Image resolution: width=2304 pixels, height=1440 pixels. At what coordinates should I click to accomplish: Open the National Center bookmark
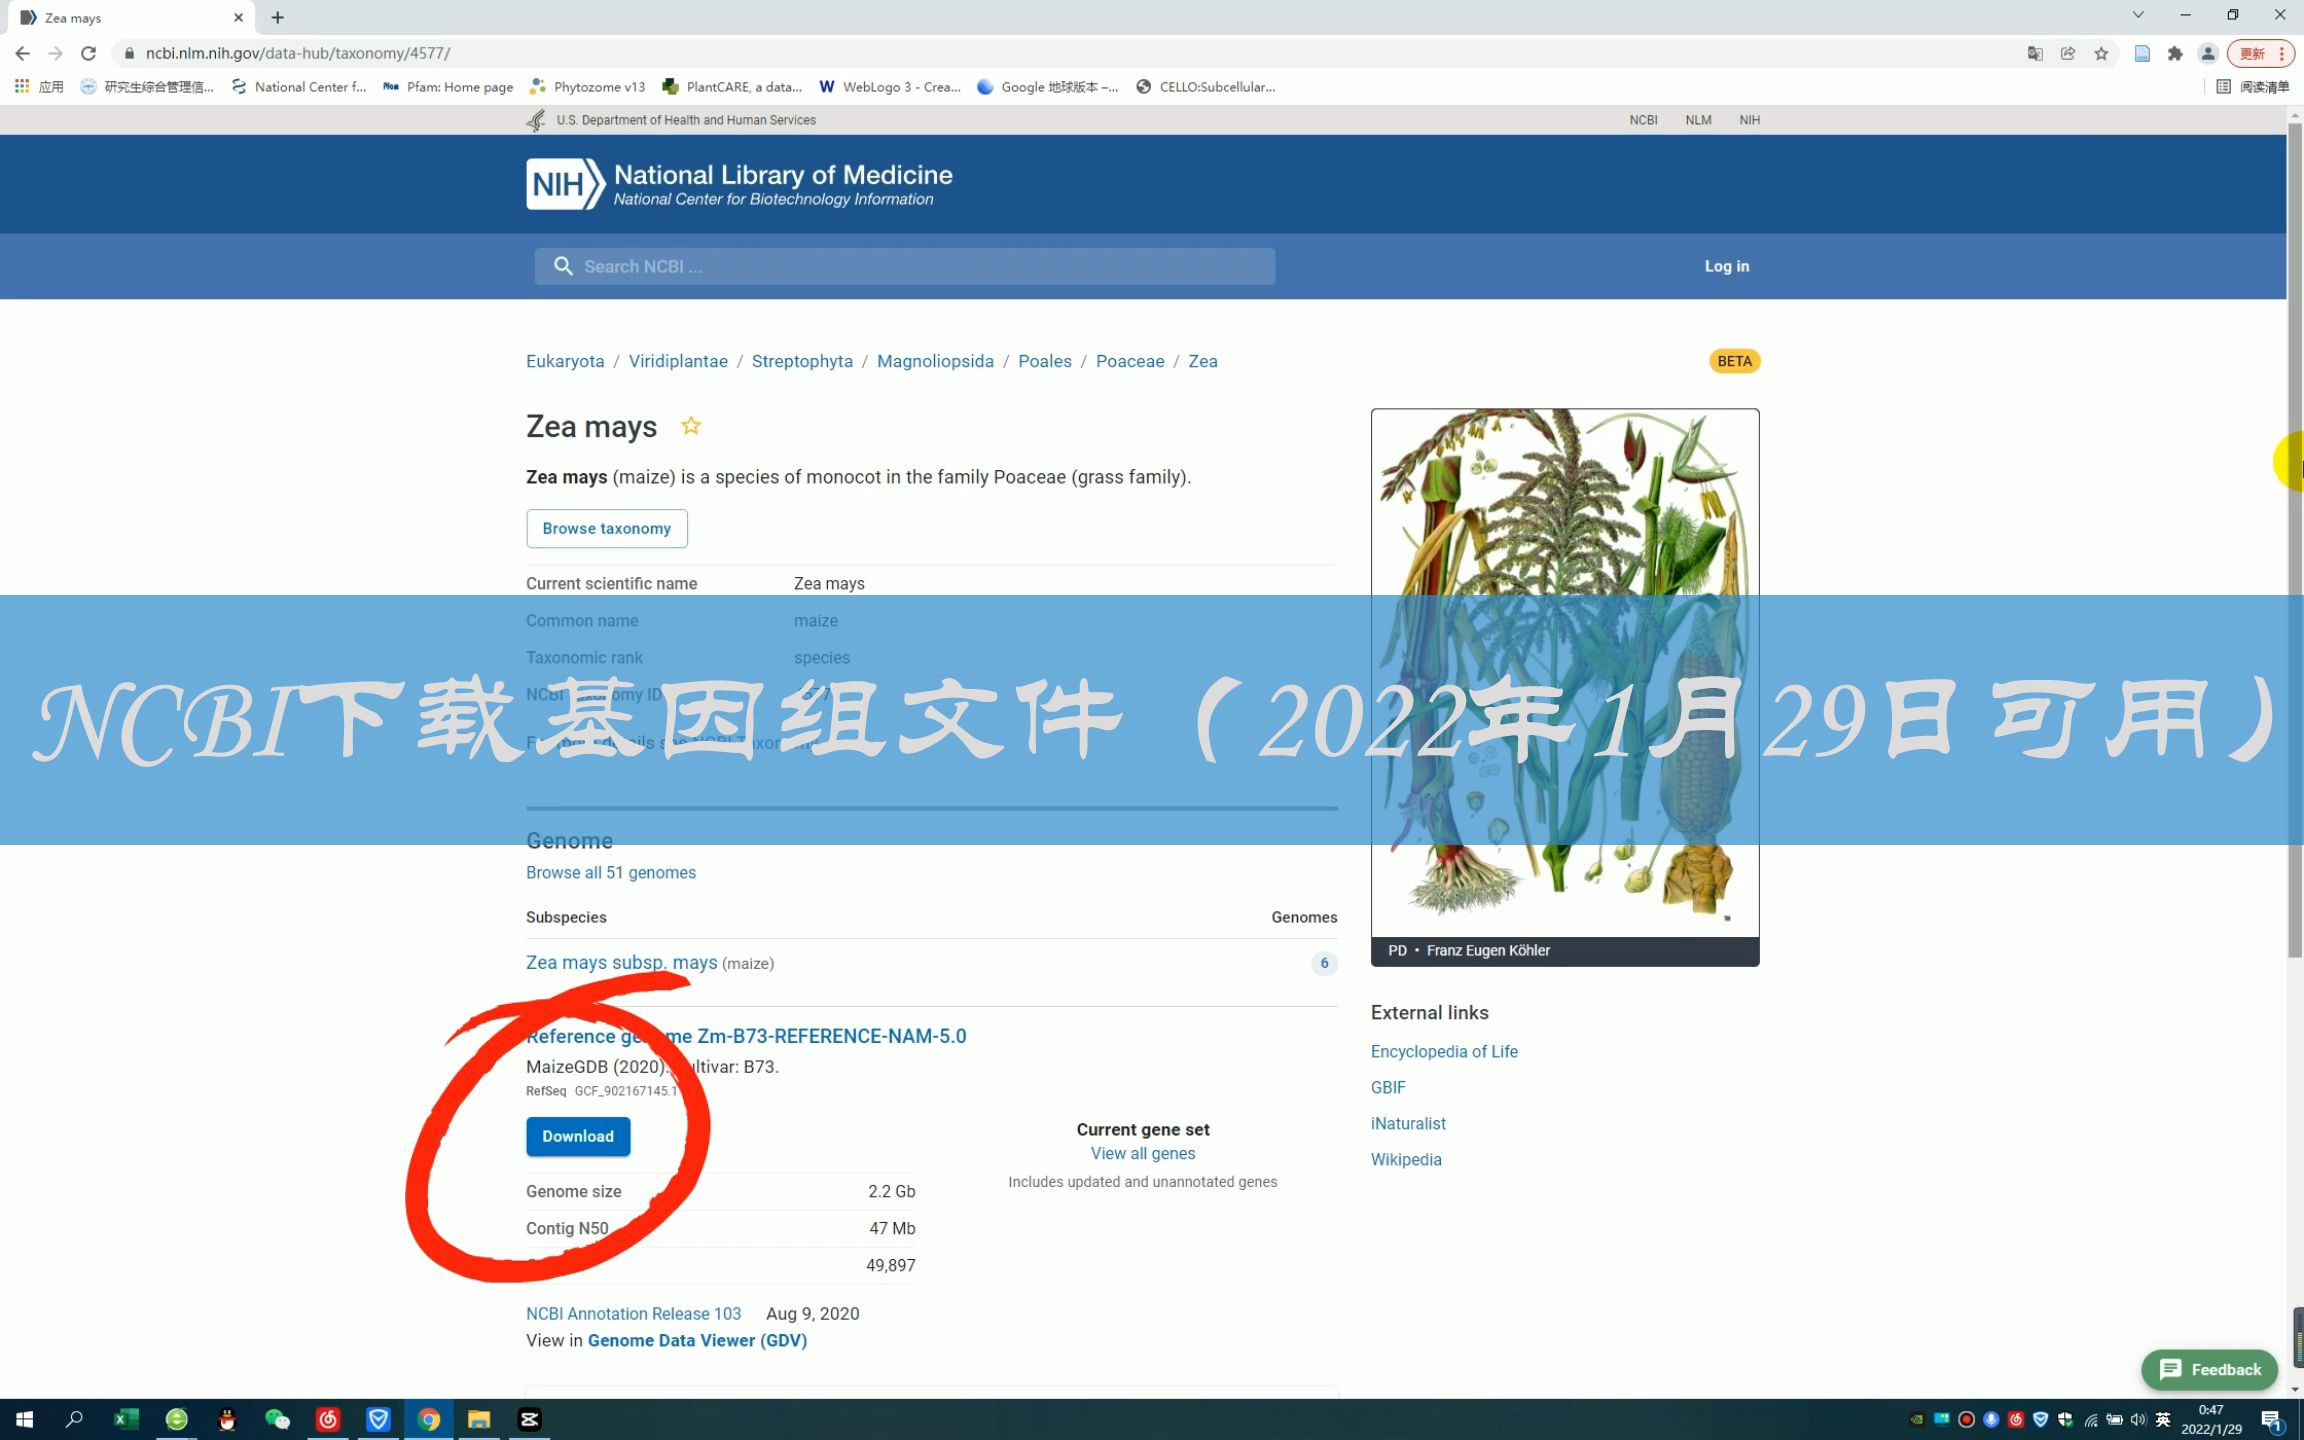click(x=299, y=87)
